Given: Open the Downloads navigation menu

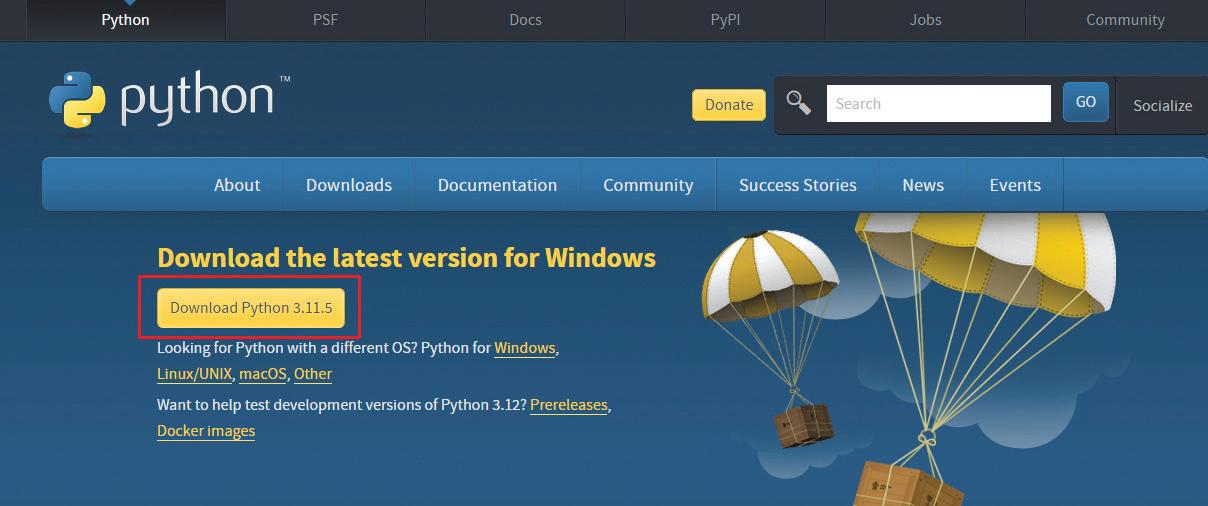Looking at the screenshot, I should pos(349,185).
